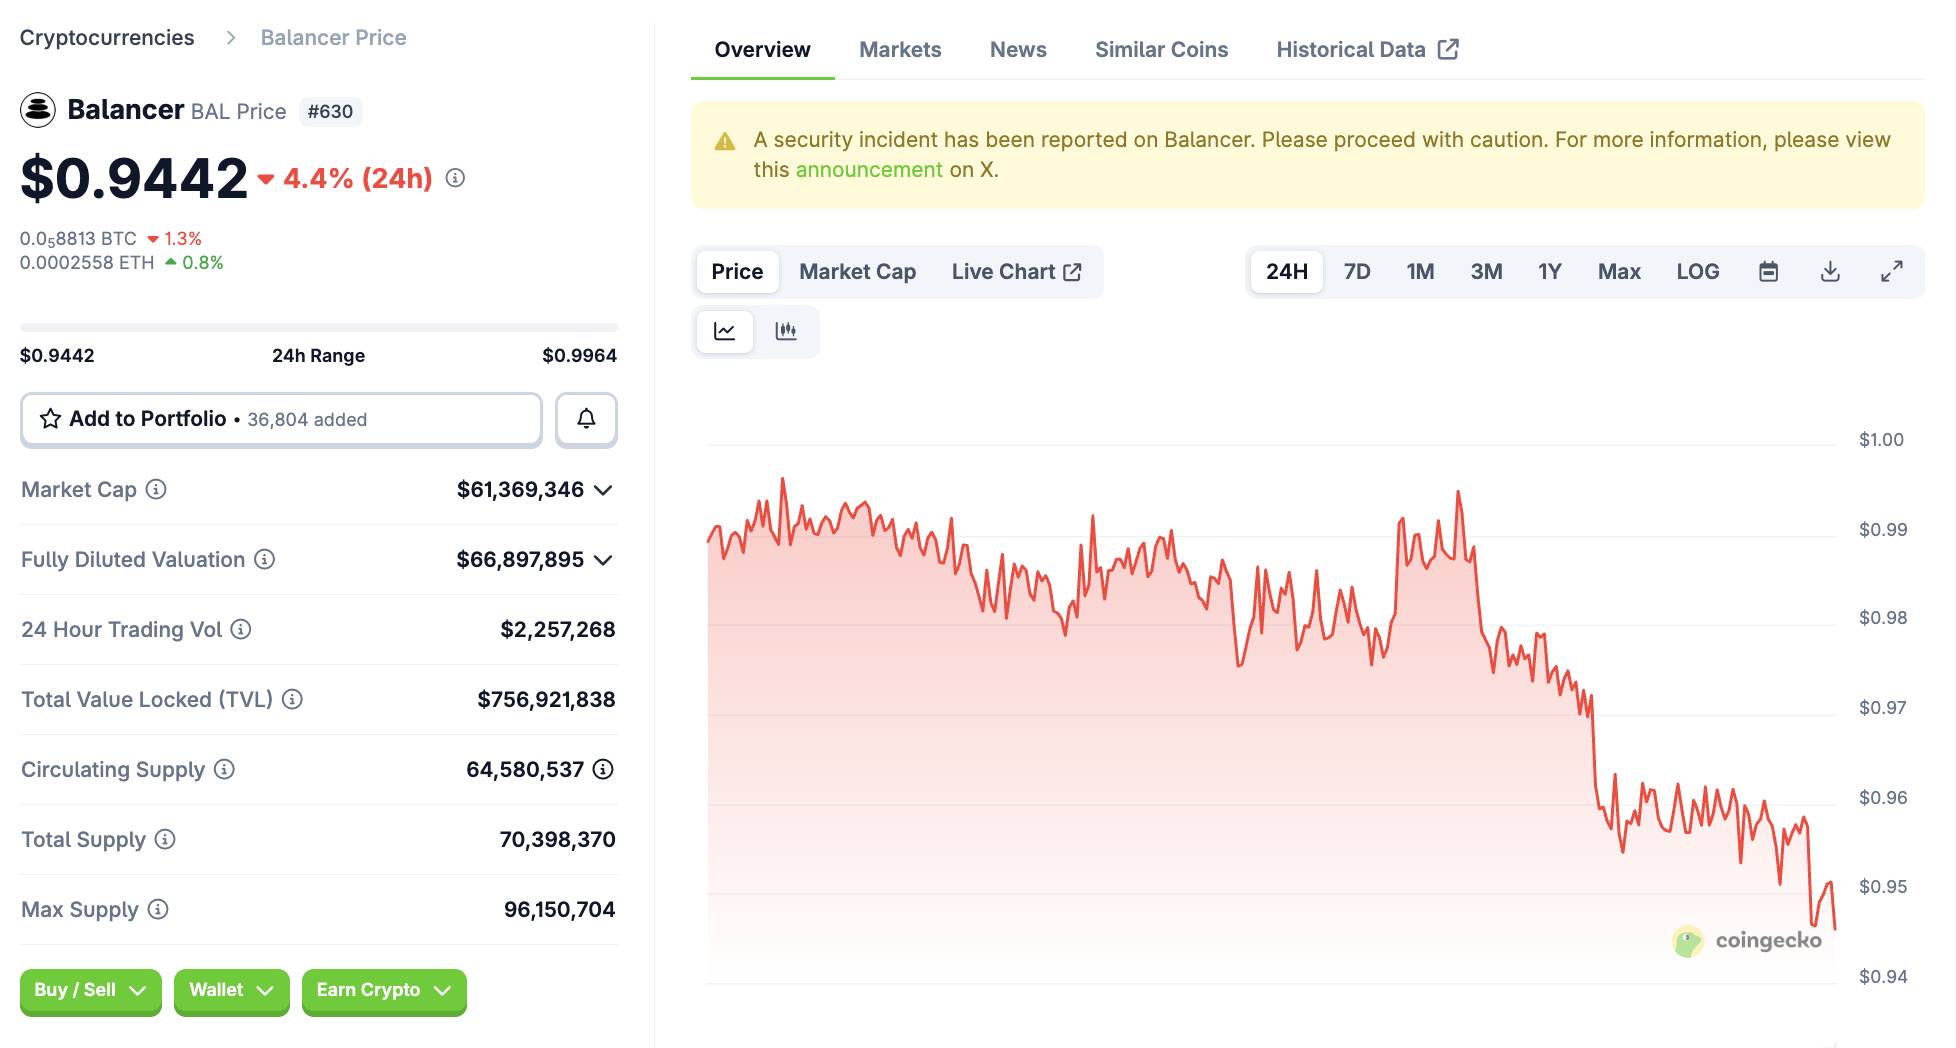Viewport: 1956px width, 1048px height.
Task: Open the Earn Crypto dropdown
Action: (384, 990)
